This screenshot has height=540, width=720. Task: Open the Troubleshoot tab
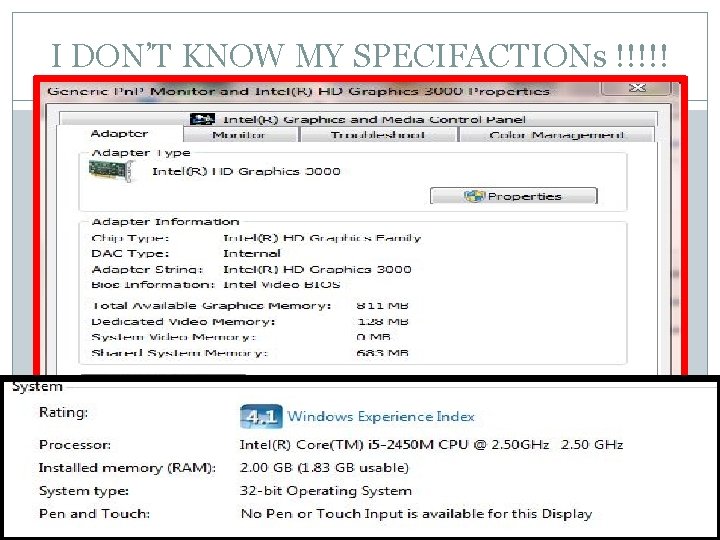(378, 135)
